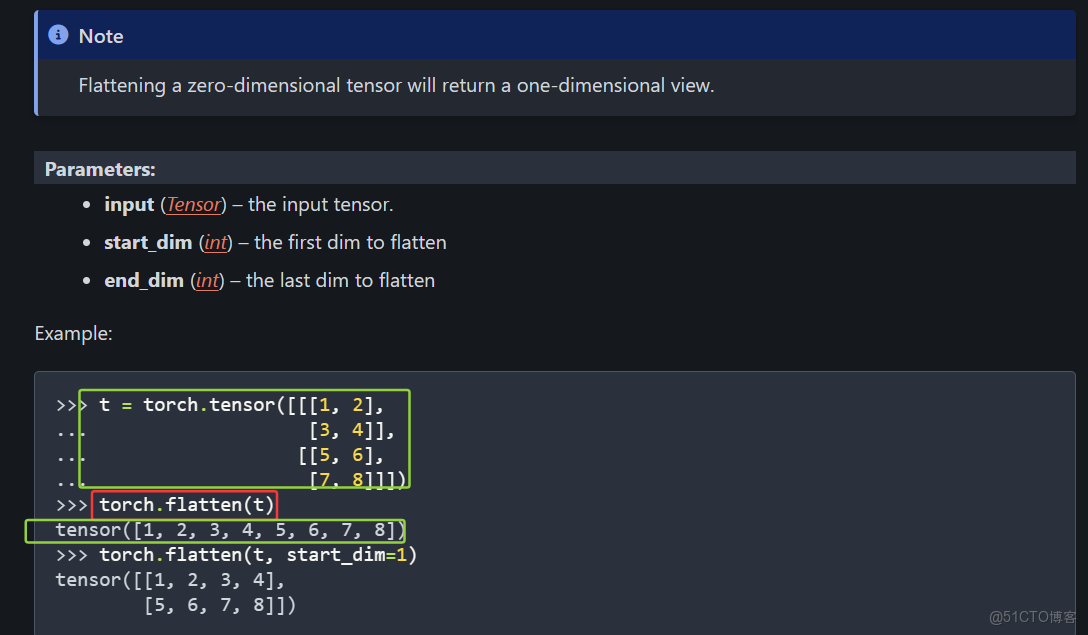Click the zero-dimensional tensor note sentence
1088x635 pixels.
396,86
